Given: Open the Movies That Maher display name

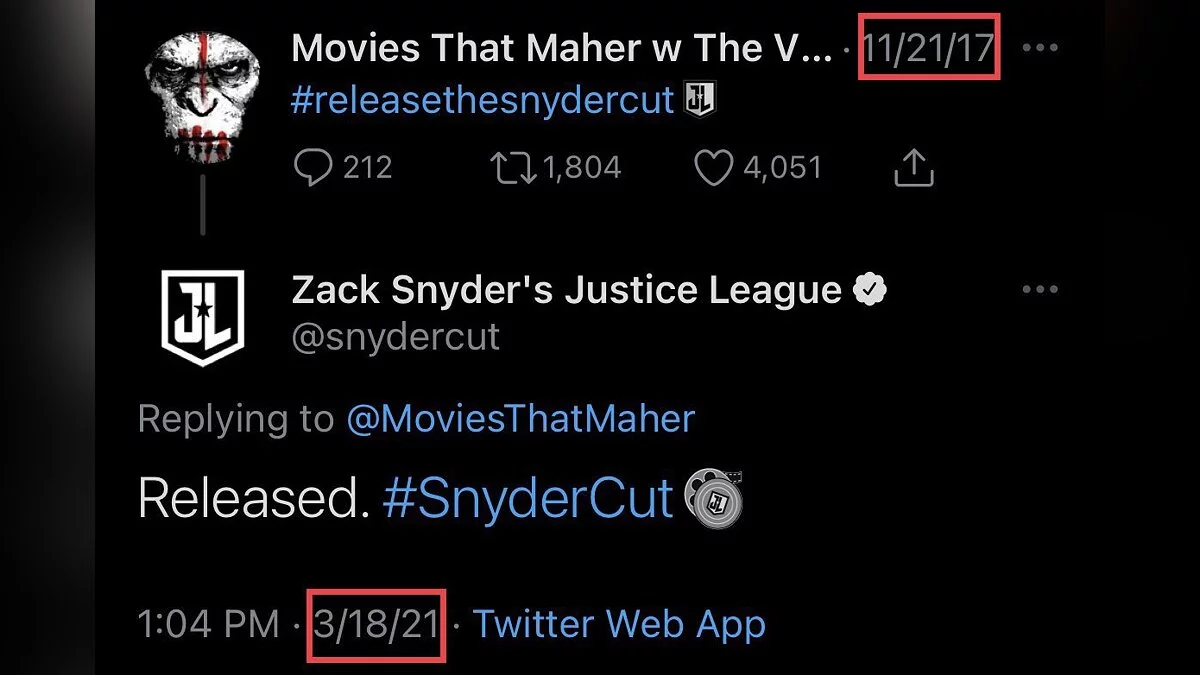Looking at the screenshot, I should pos(561,47).
